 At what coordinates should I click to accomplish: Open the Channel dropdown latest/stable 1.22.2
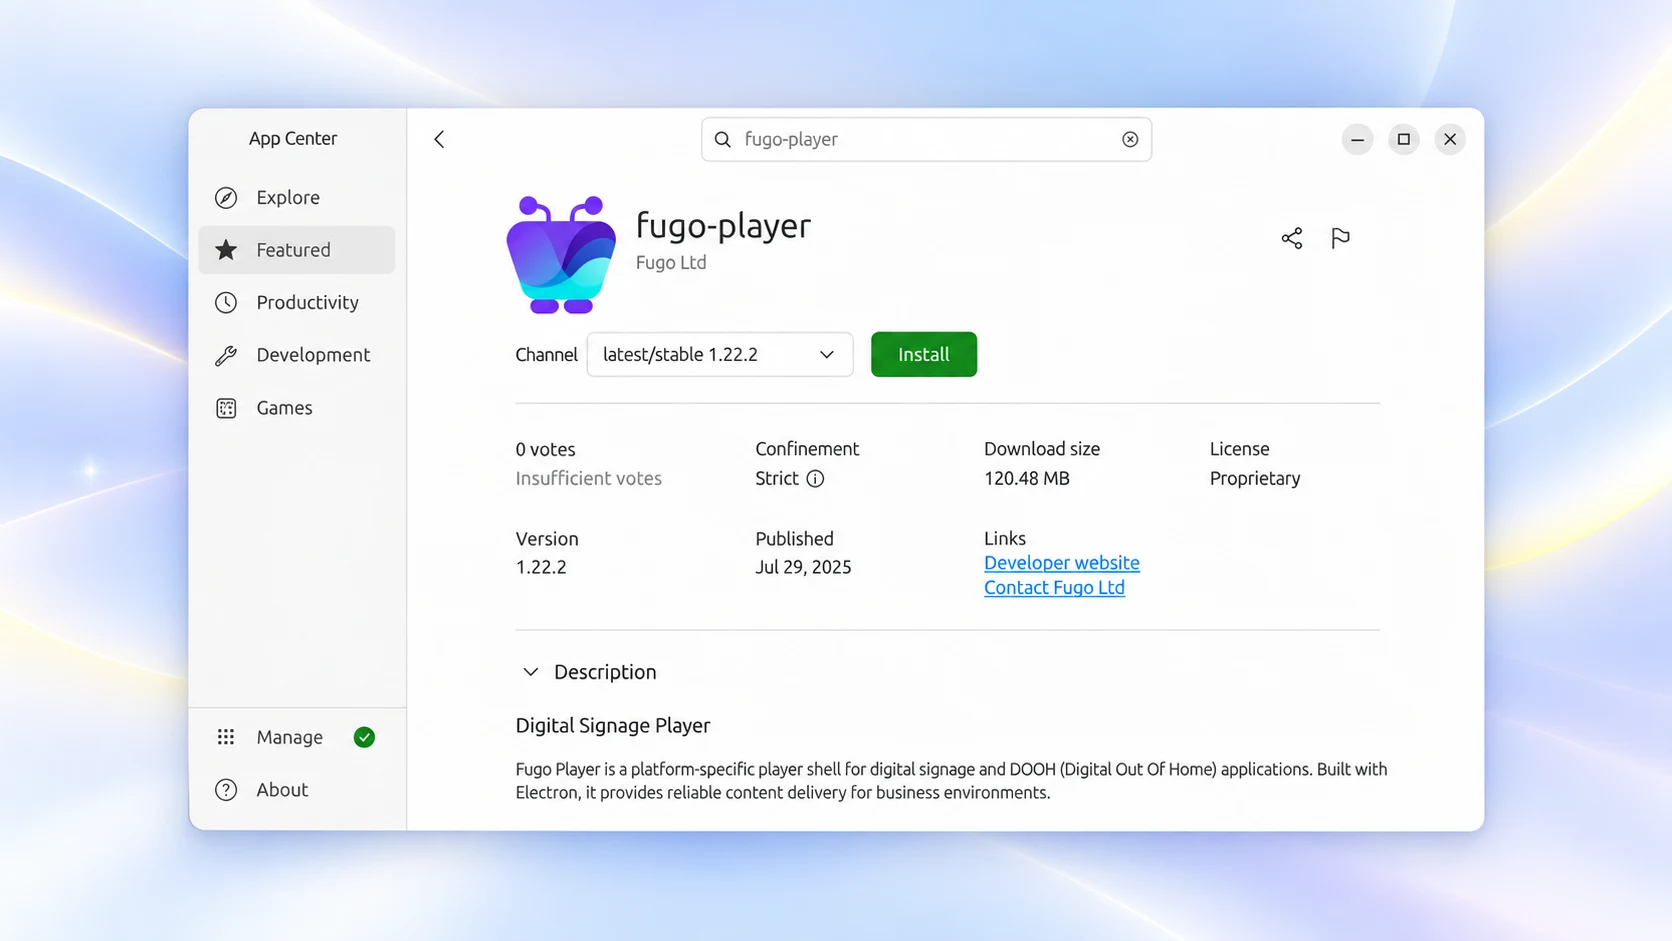[720, 355]
